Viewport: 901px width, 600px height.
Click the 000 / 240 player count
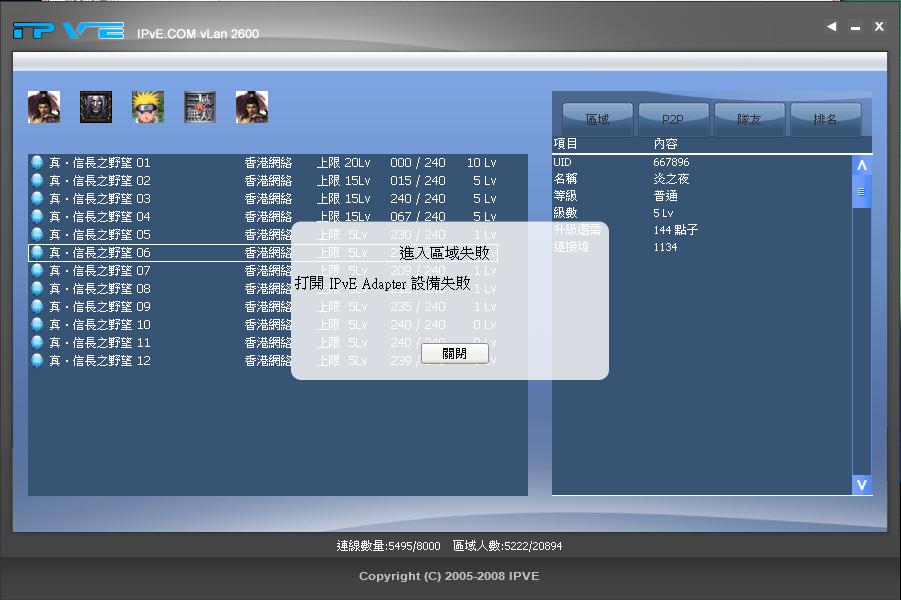point(418,163)
